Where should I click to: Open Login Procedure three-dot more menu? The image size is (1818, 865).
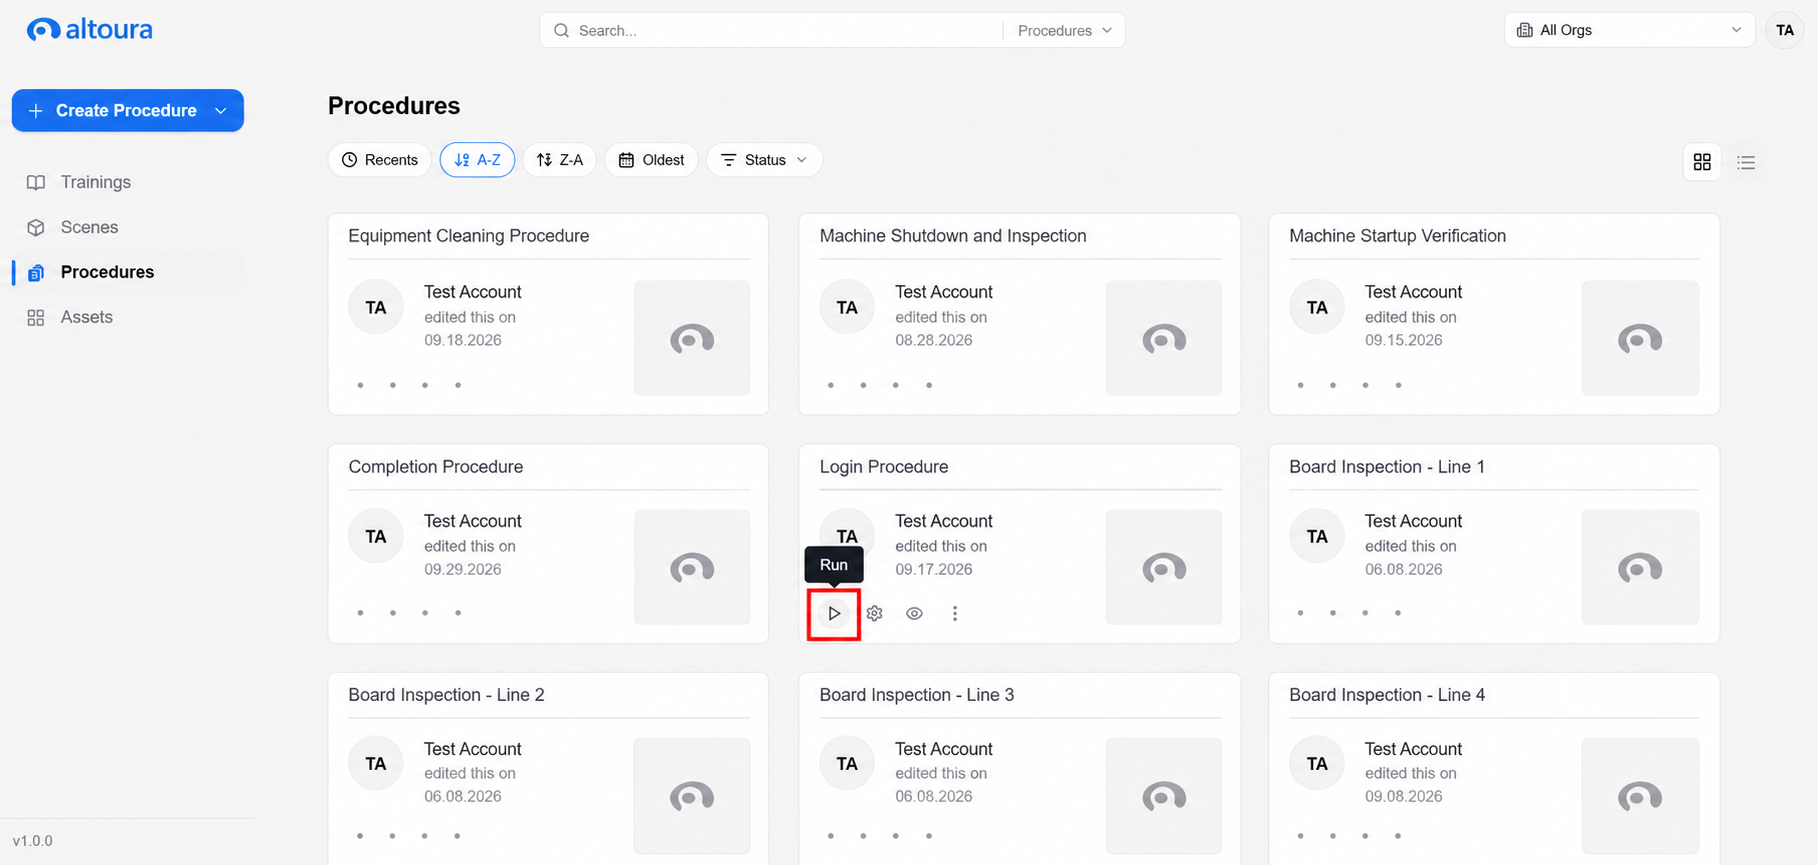coord(955,613)
